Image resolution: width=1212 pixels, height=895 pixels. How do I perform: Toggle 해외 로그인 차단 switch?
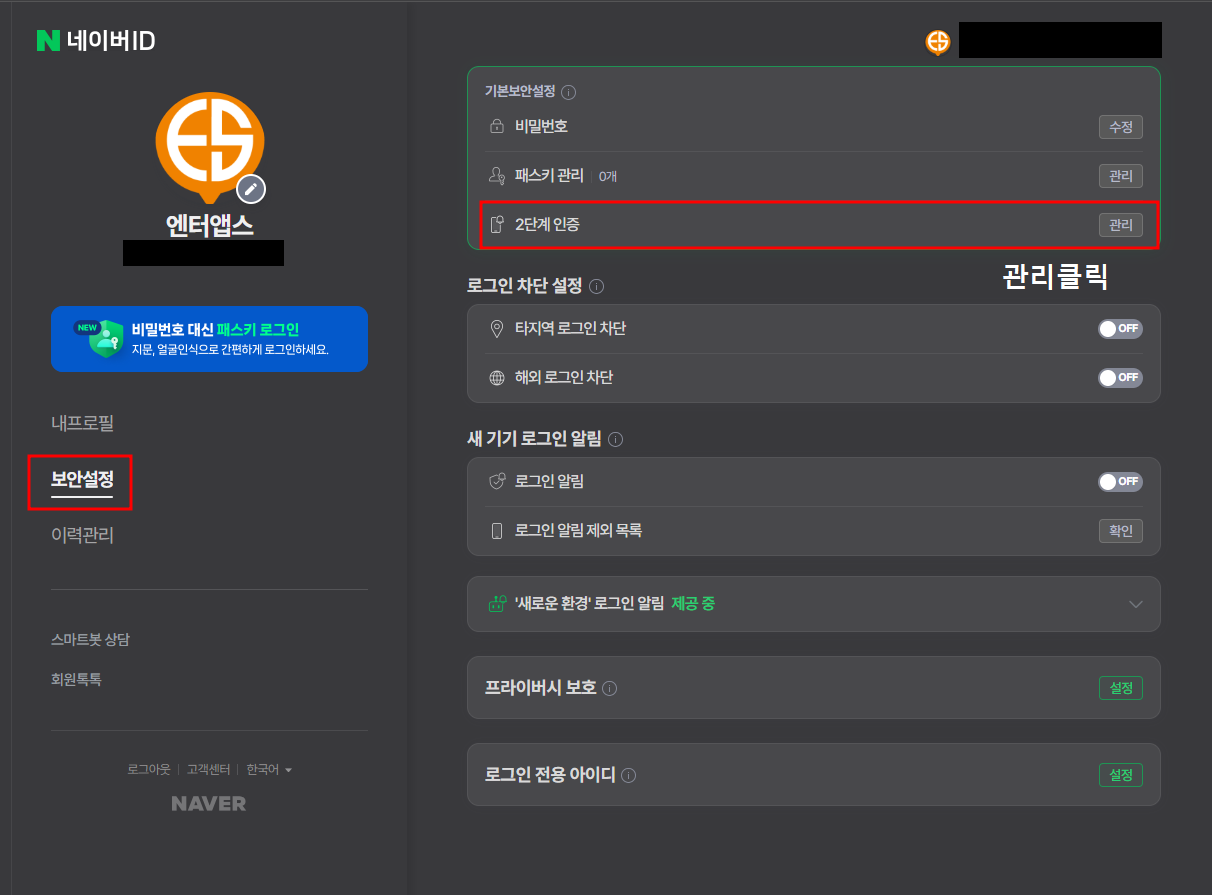point(1120,378)
